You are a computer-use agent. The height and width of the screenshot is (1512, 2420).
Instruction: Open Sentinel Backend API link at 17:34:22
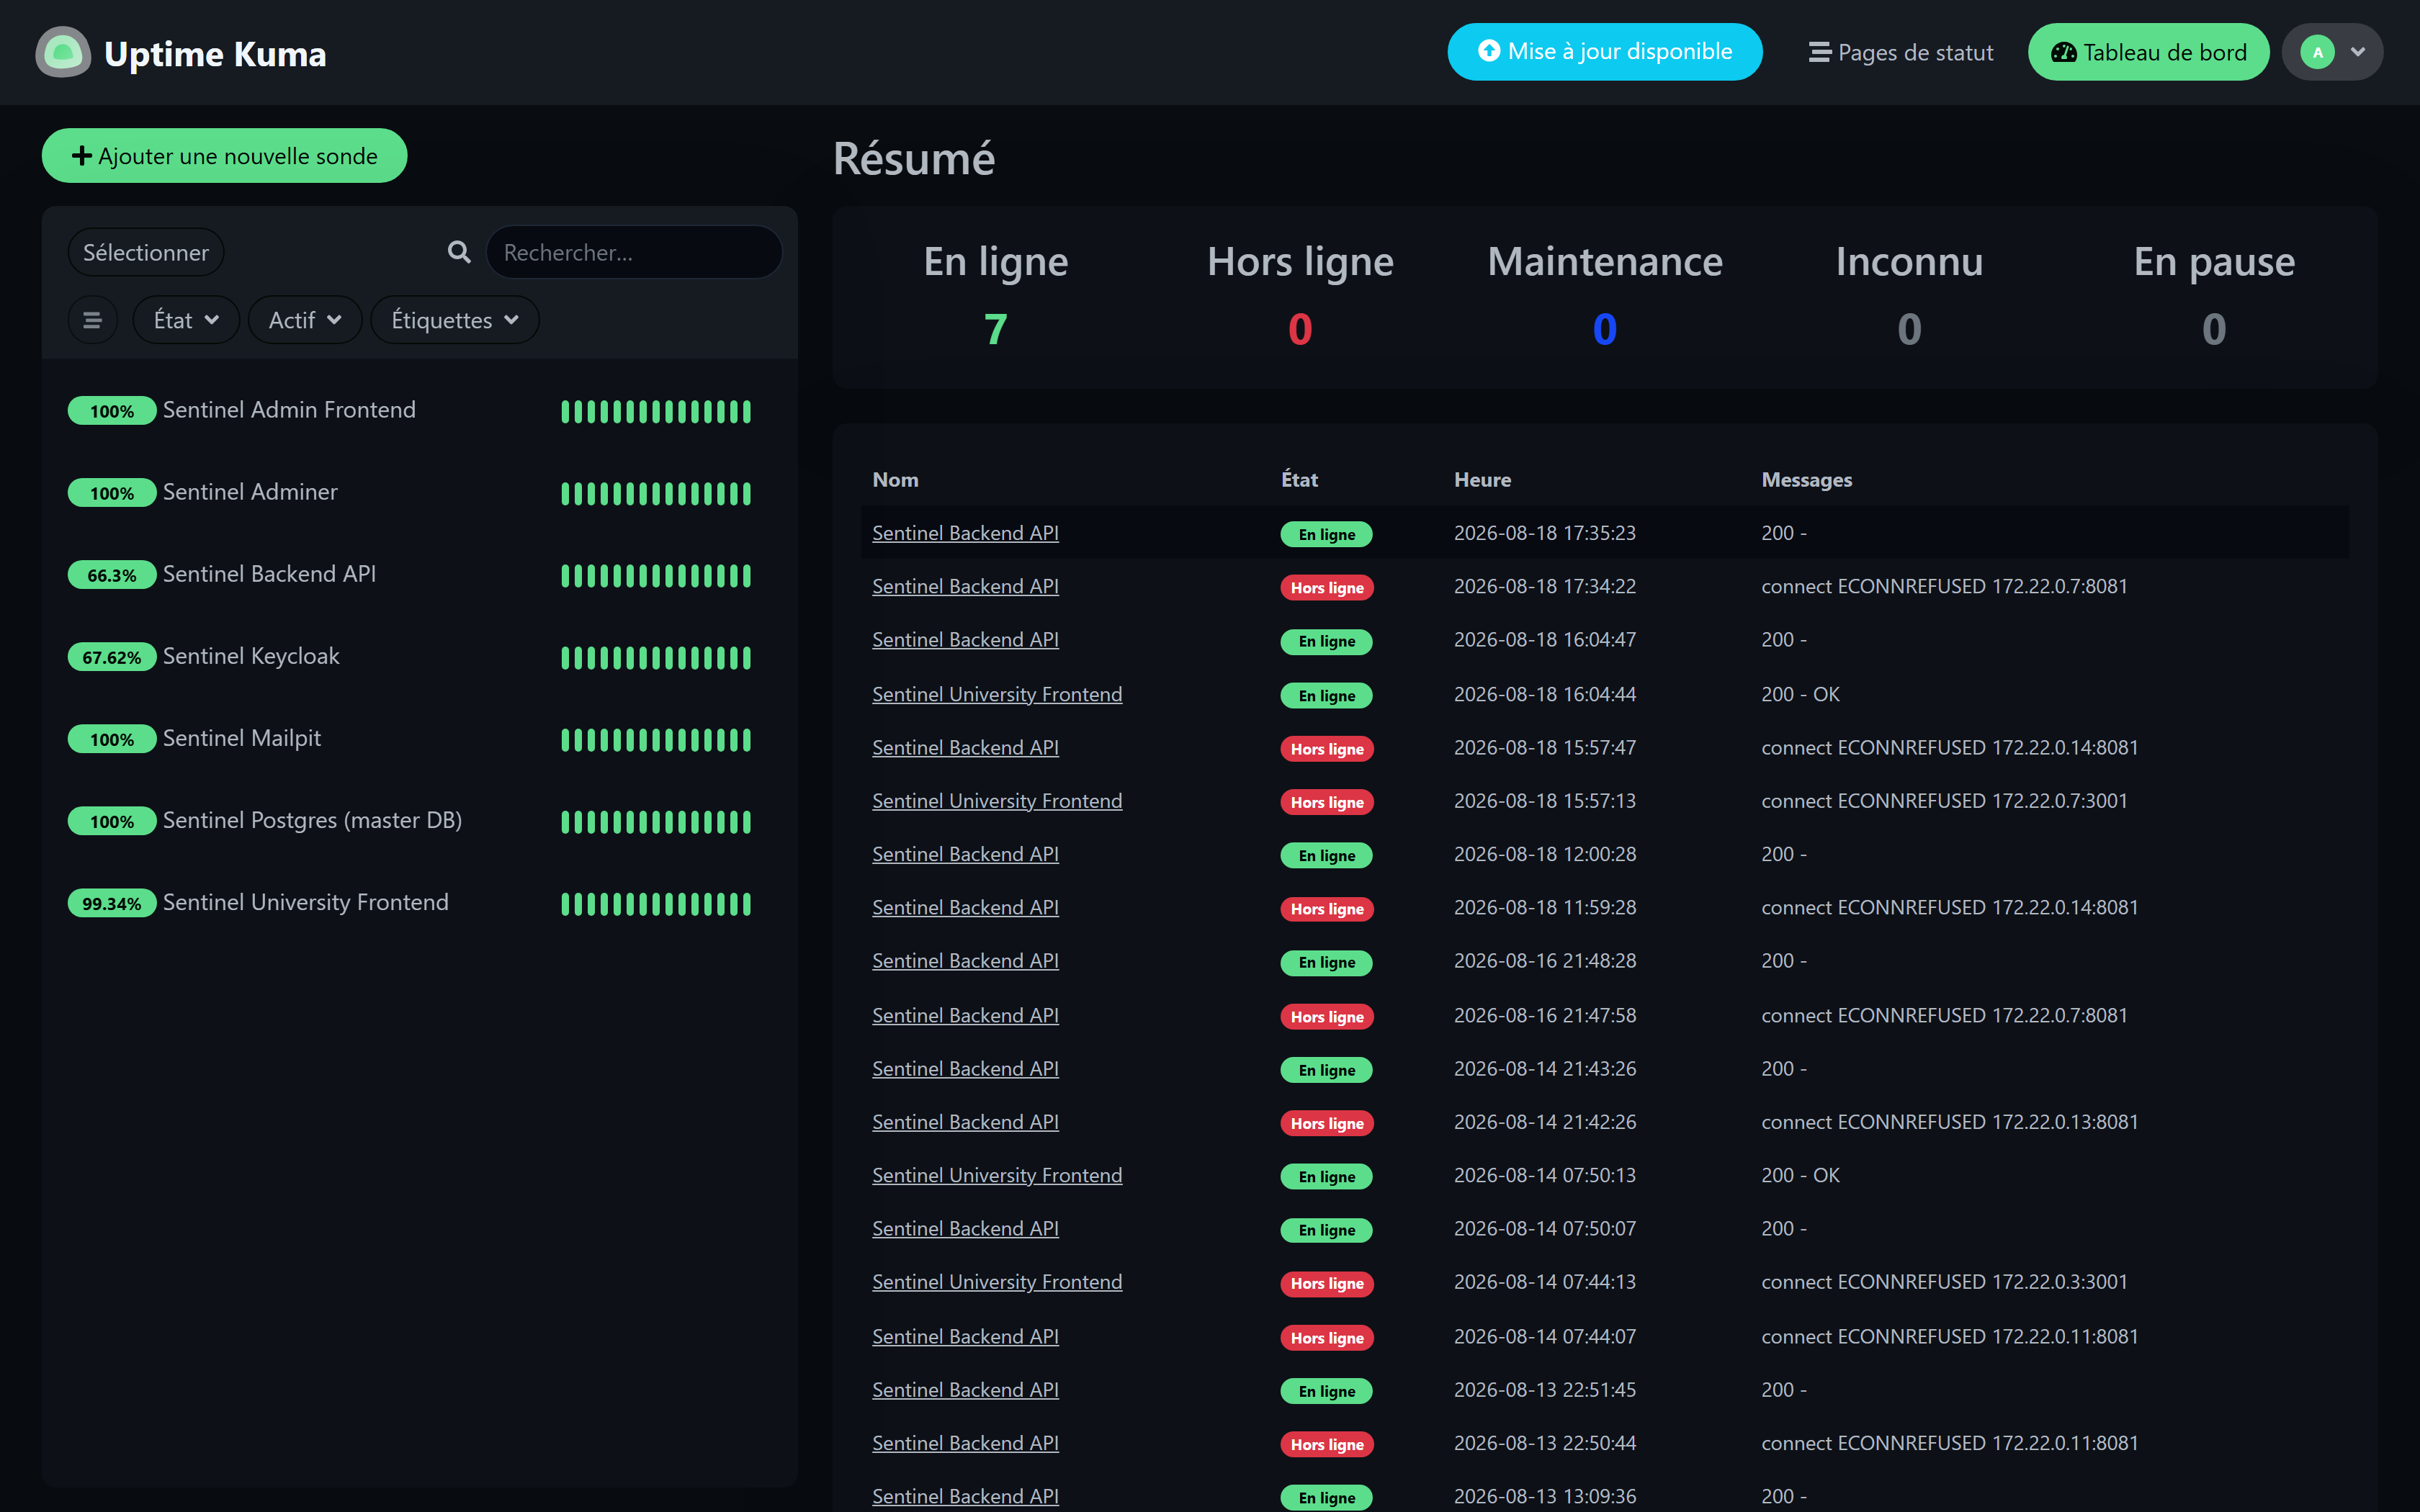click(x=965, y=586)
